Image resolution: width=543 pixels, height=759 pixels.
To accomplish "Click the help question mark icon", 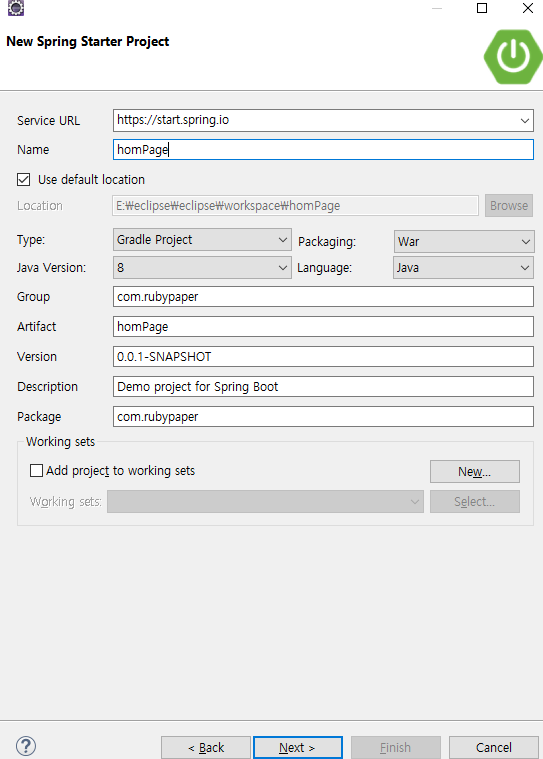I will tap(26, 746).
